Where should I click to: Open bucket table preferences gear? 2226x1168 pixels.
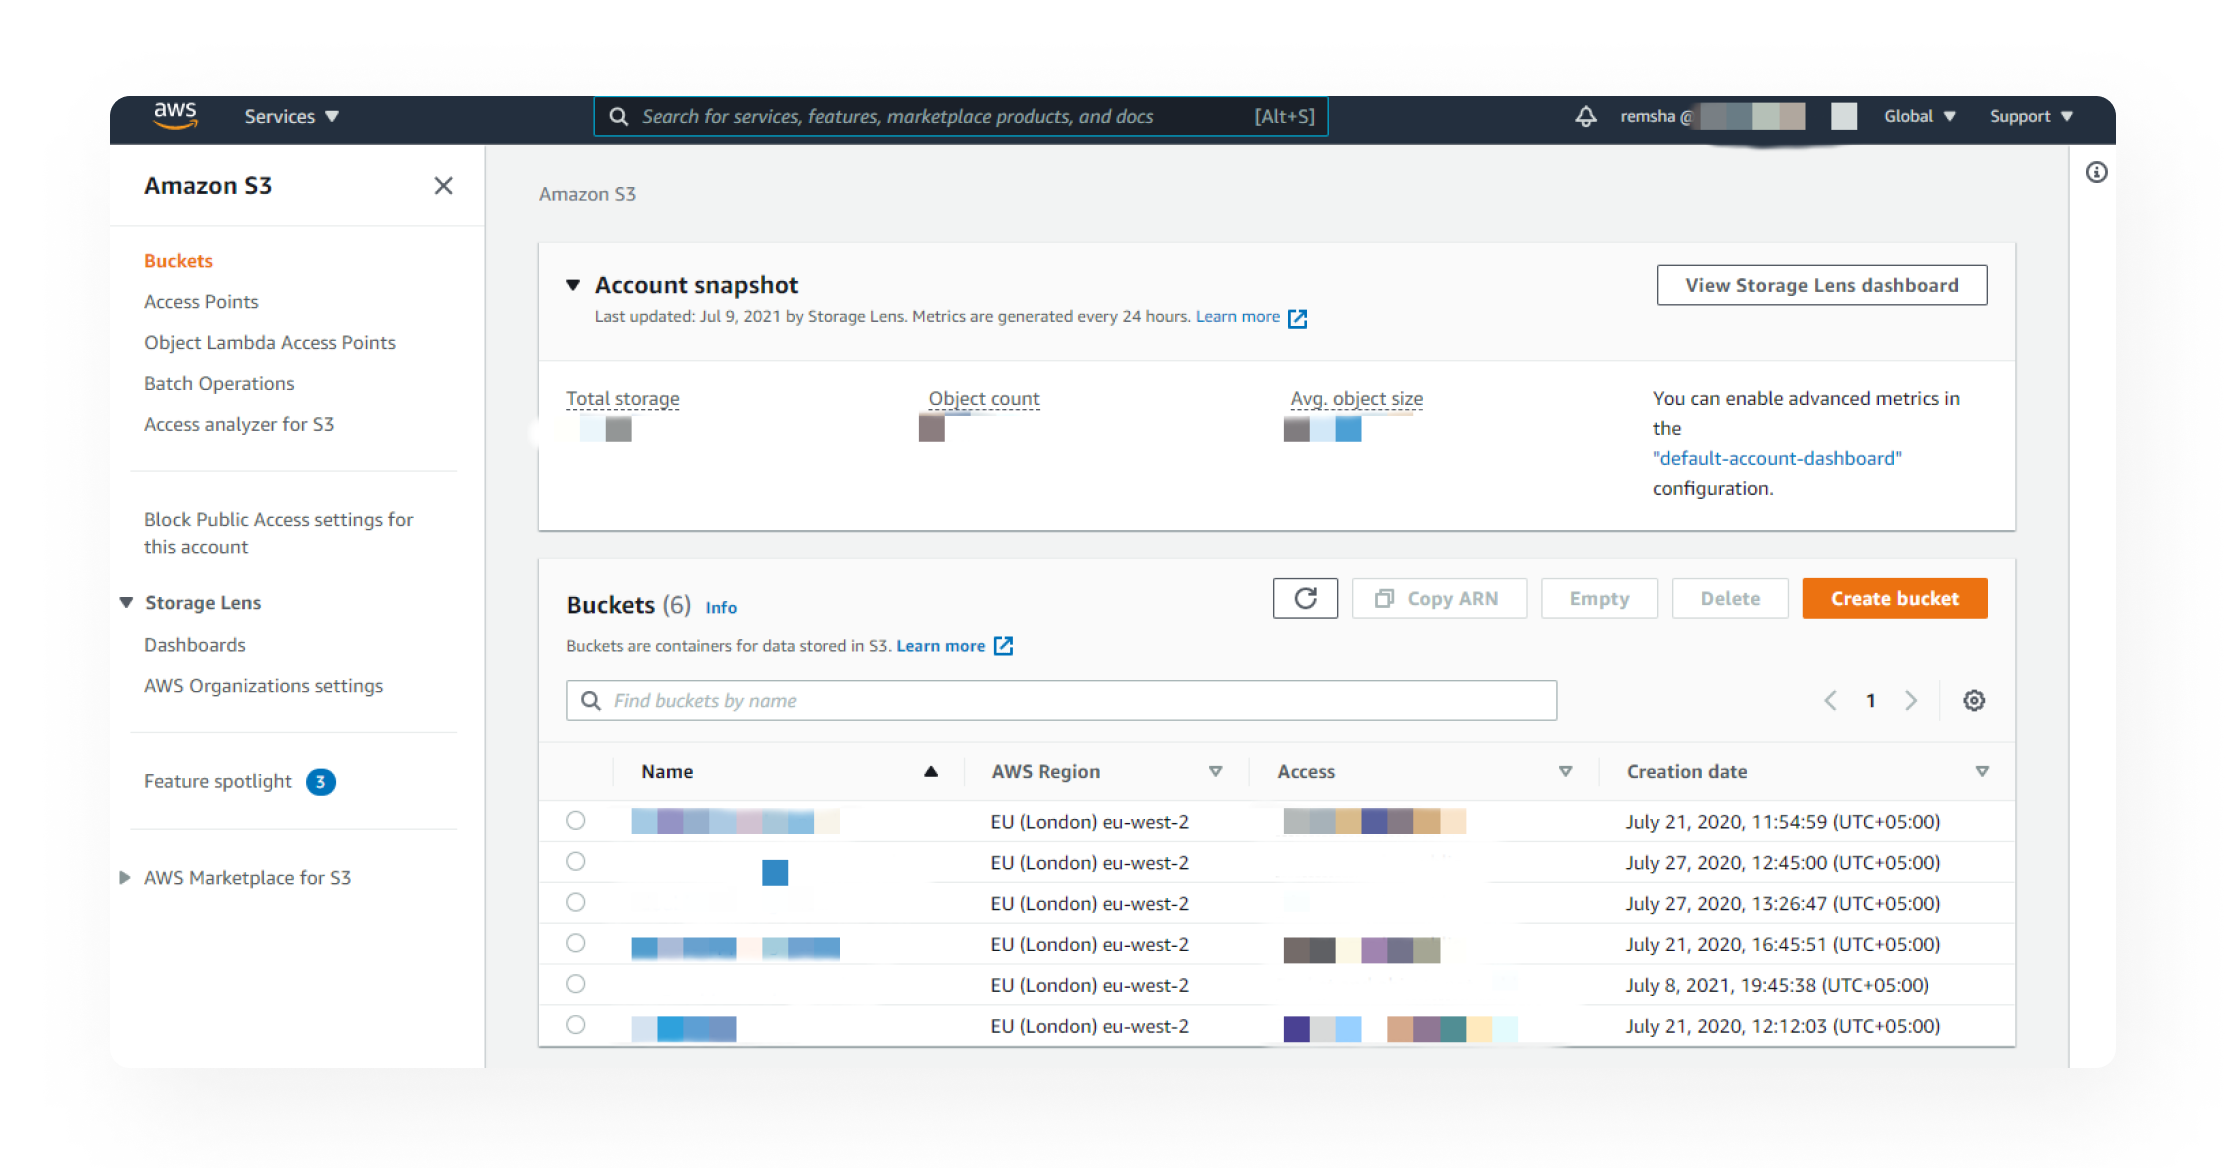click(x=1974, y=700)
